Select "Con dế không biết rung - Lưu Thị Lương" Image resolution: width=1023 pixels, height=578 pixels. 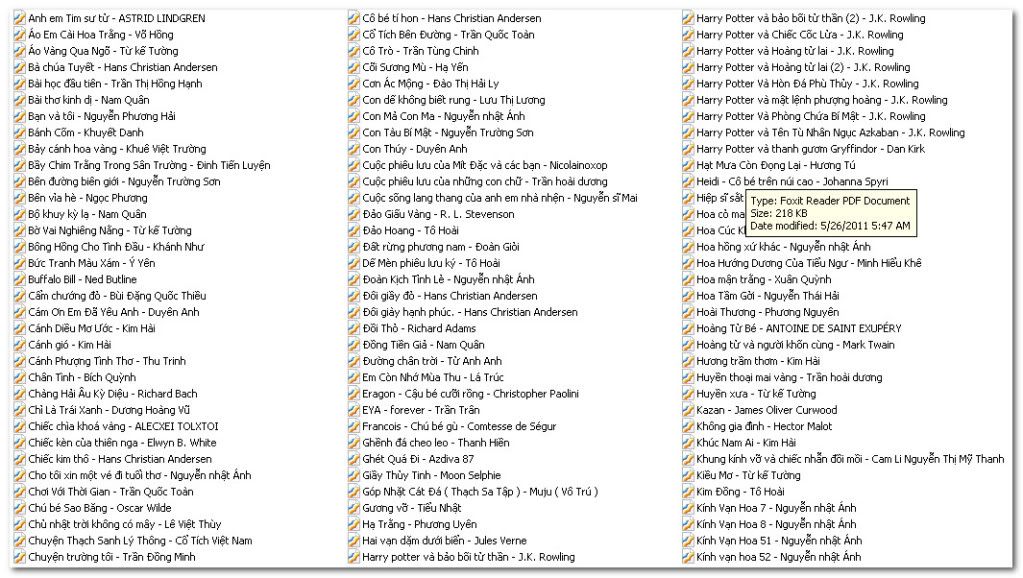click(x=454, y=100)
